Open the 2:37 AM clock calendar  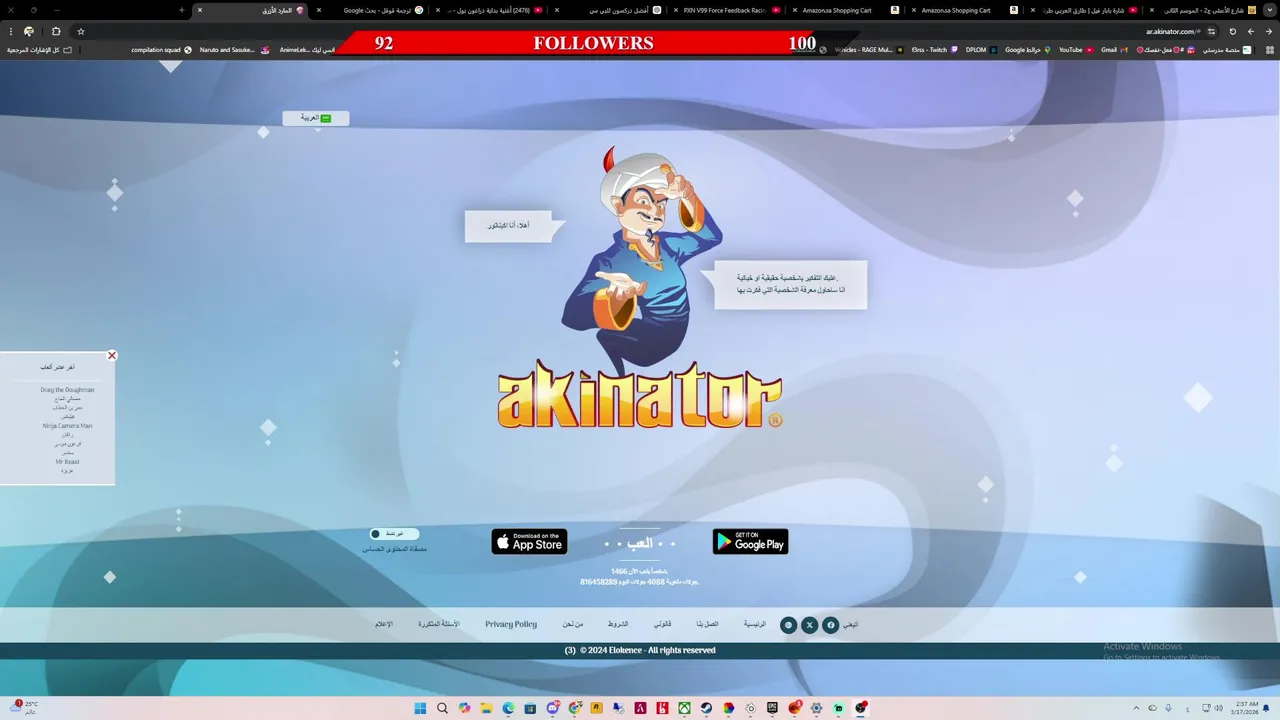(1246, 708)
